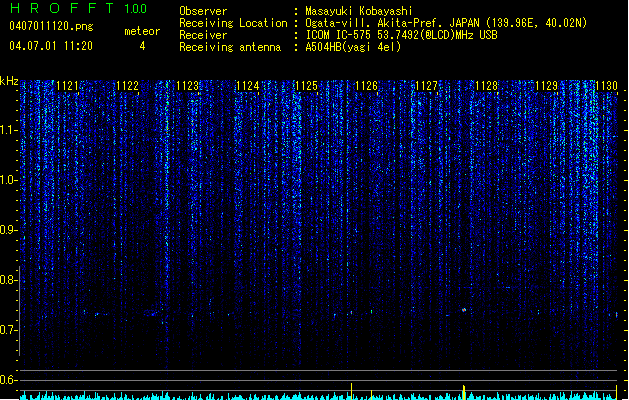Click the 1123 time marker

187,86
